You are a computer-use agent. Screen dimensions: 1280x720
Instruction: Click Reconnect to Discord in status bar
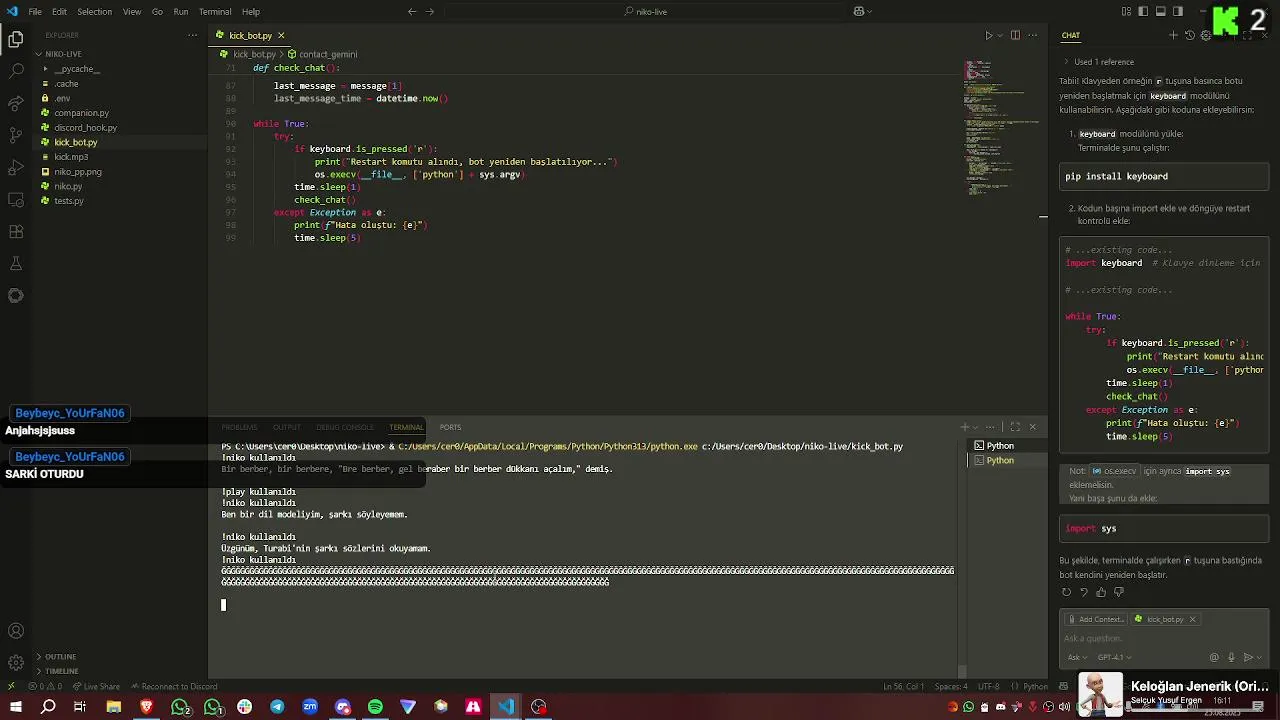pyautogui.click(x=174, y=686)
